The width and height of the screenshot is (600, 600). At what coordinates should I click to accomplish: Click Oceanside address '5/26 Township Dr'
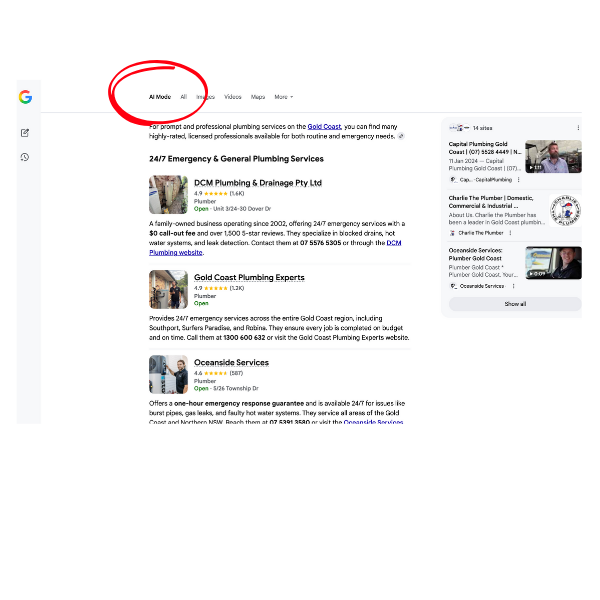point(236,388)
